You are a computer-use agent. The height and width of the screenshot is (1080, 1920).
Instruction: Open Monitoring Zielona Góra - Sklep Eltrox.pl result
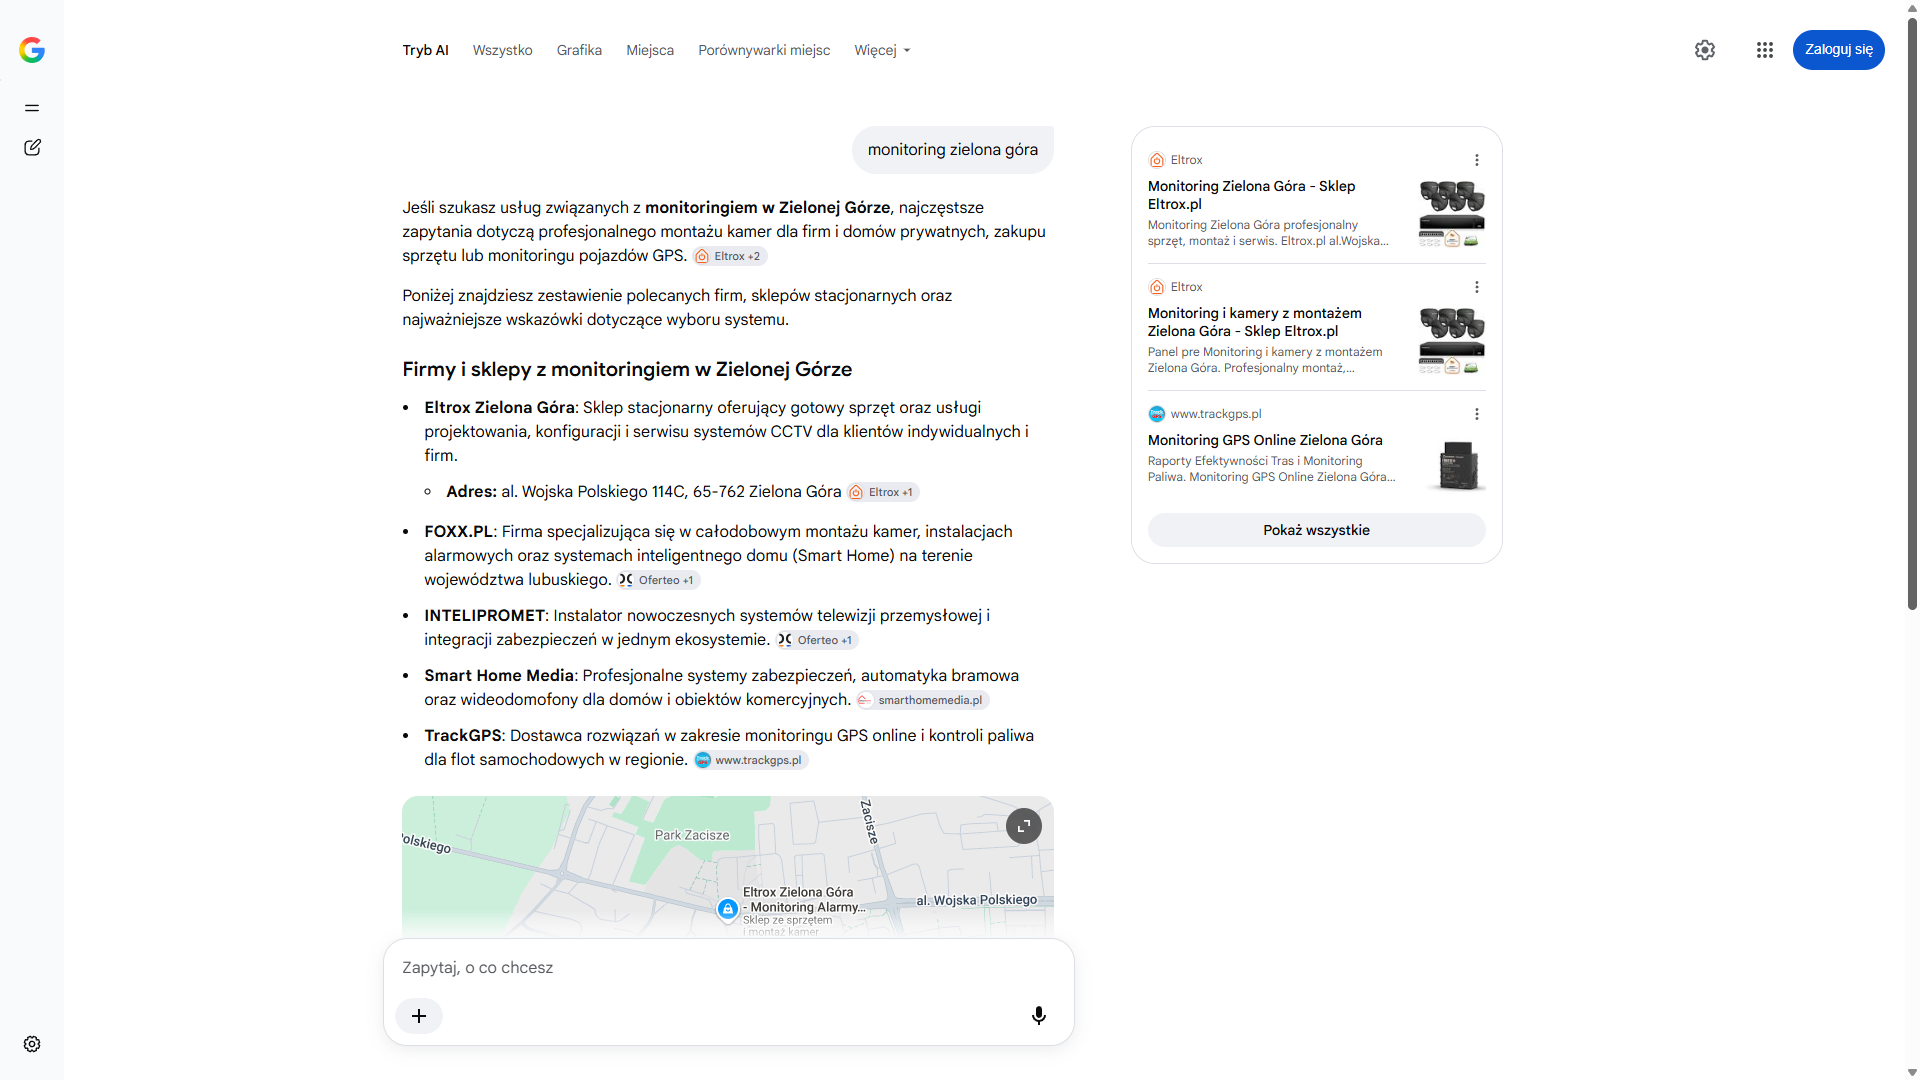1252,195
